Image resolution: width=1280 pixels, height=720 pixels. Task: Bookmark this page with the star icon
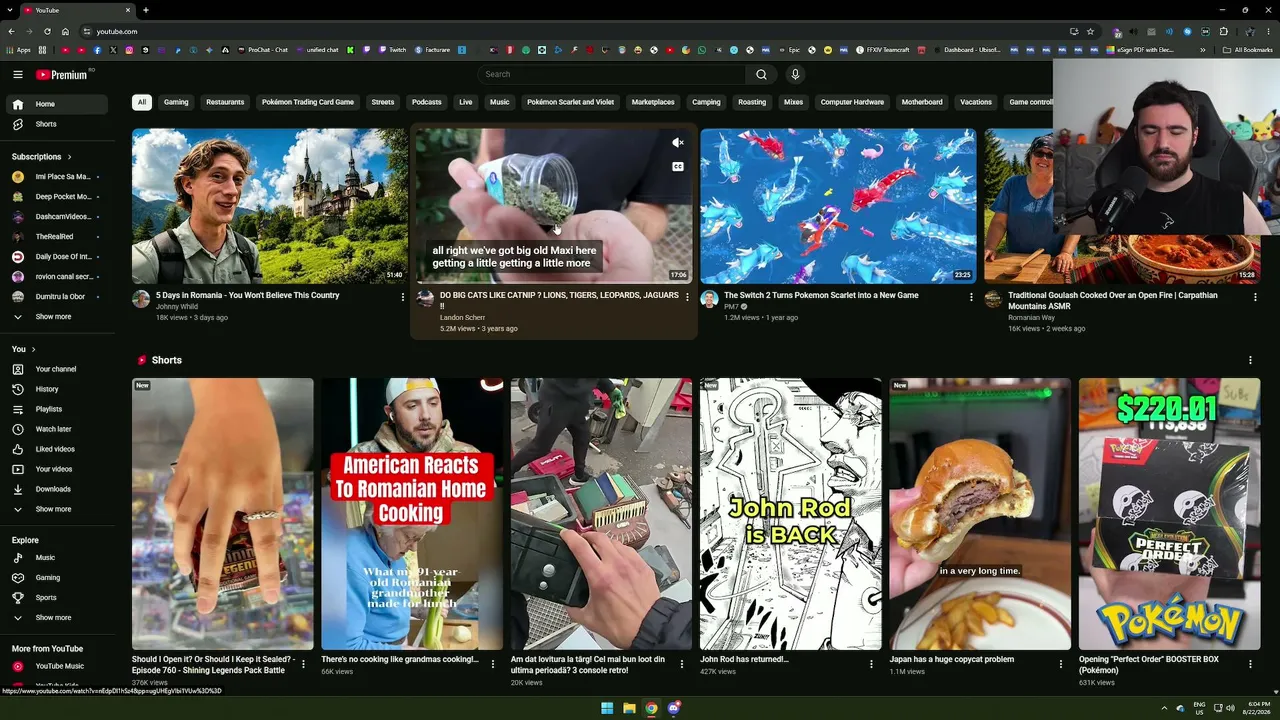[1090, 31]
